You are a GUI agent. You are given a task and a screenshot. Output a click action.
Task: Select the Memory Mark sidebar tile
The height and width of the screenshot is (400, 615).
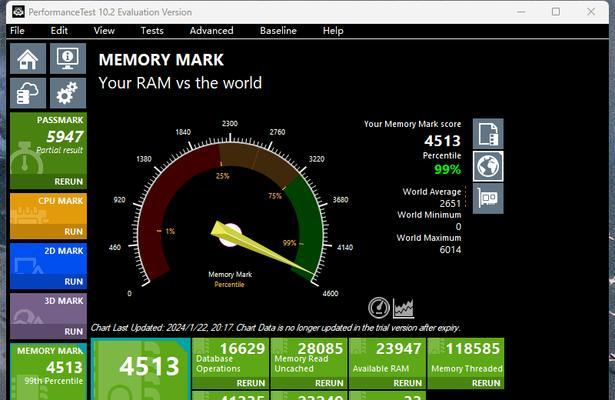[x=48, y=371]
